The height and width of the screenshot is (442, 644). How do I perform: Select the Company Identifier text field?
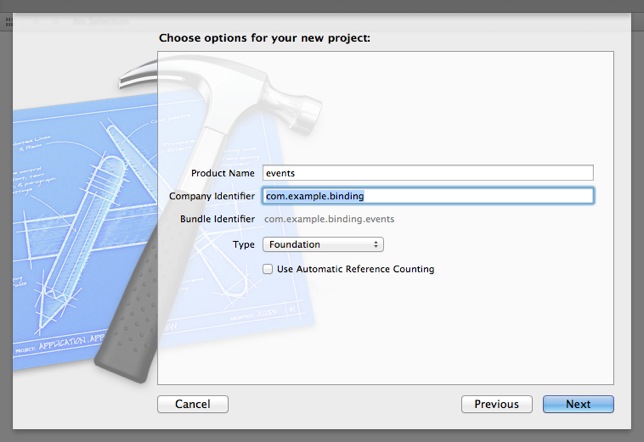428,196
